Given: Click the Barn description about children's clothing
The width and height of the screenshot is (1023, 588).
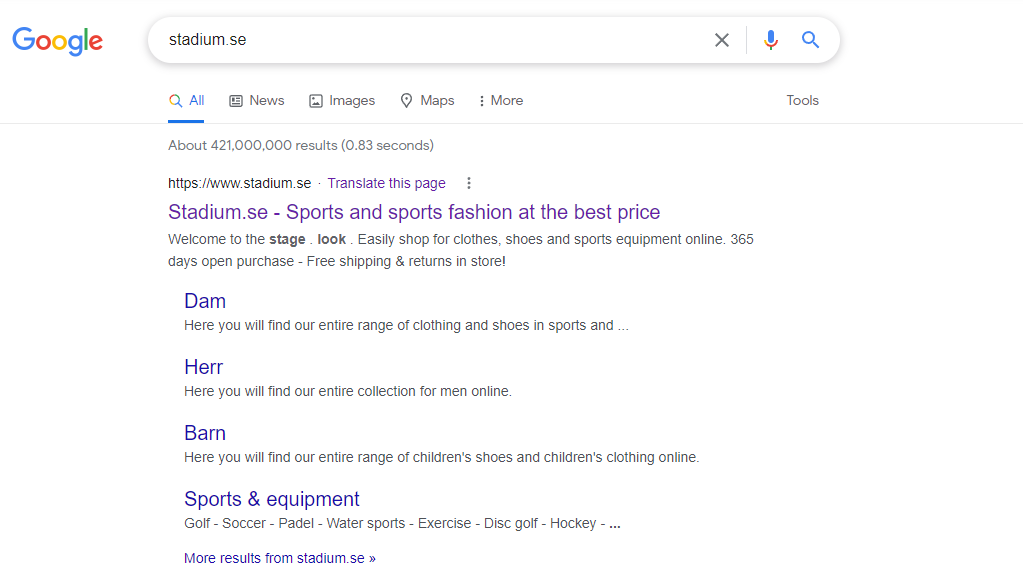Looking at the screenshot, I should click(442, 457).
